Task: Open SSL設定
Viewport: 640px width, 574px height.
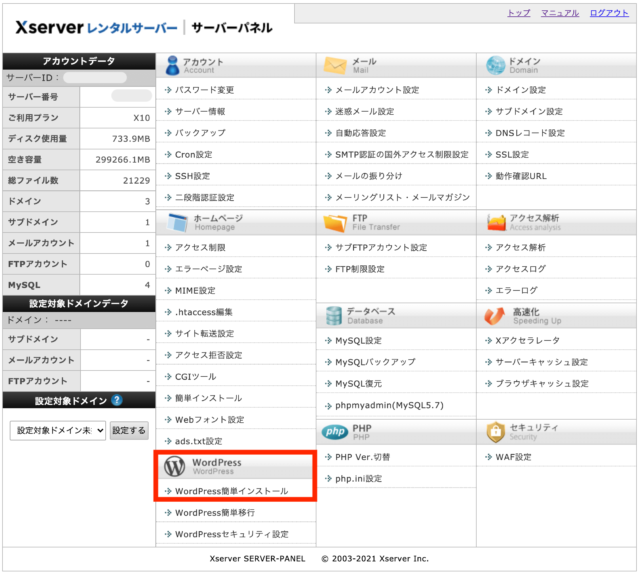Action: click(512, 154)
